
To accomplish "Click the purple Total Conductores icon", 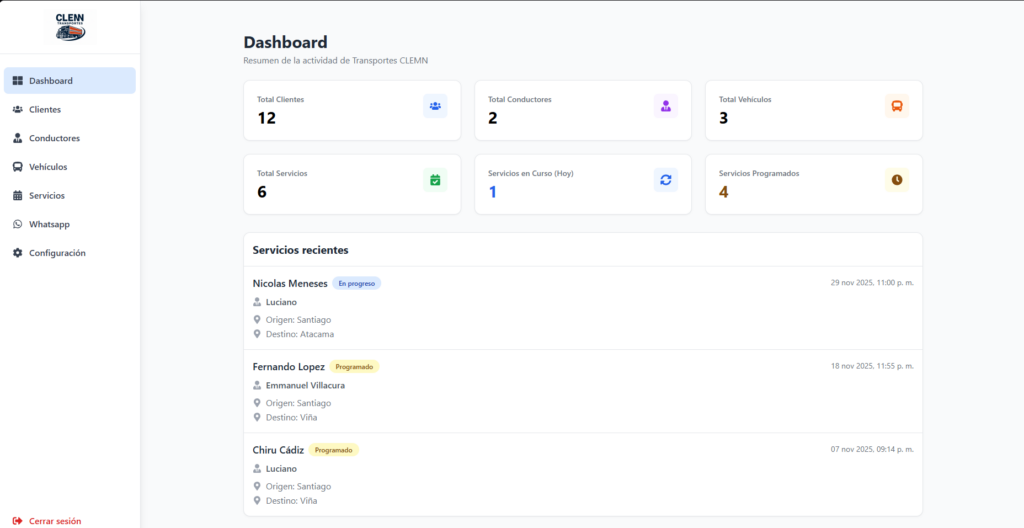I will click(x=666, y=106).
